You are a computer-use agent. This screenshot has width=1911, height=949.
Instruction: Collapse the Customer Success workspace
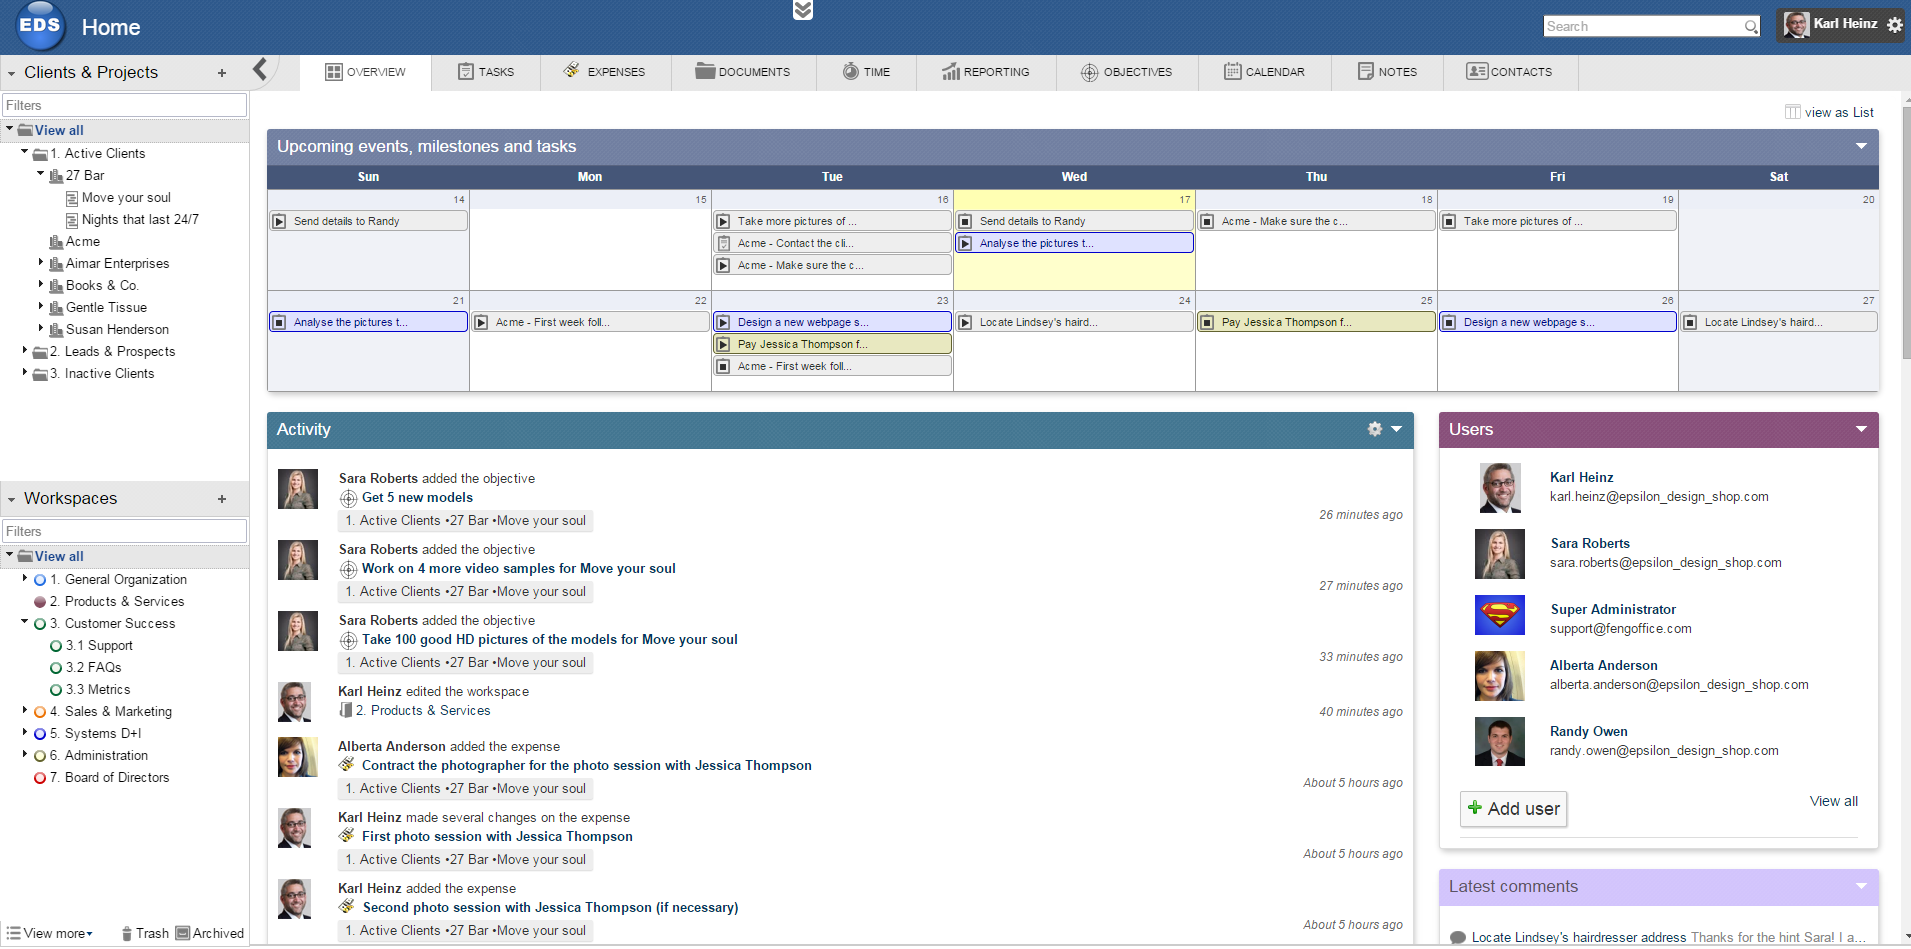25,622
